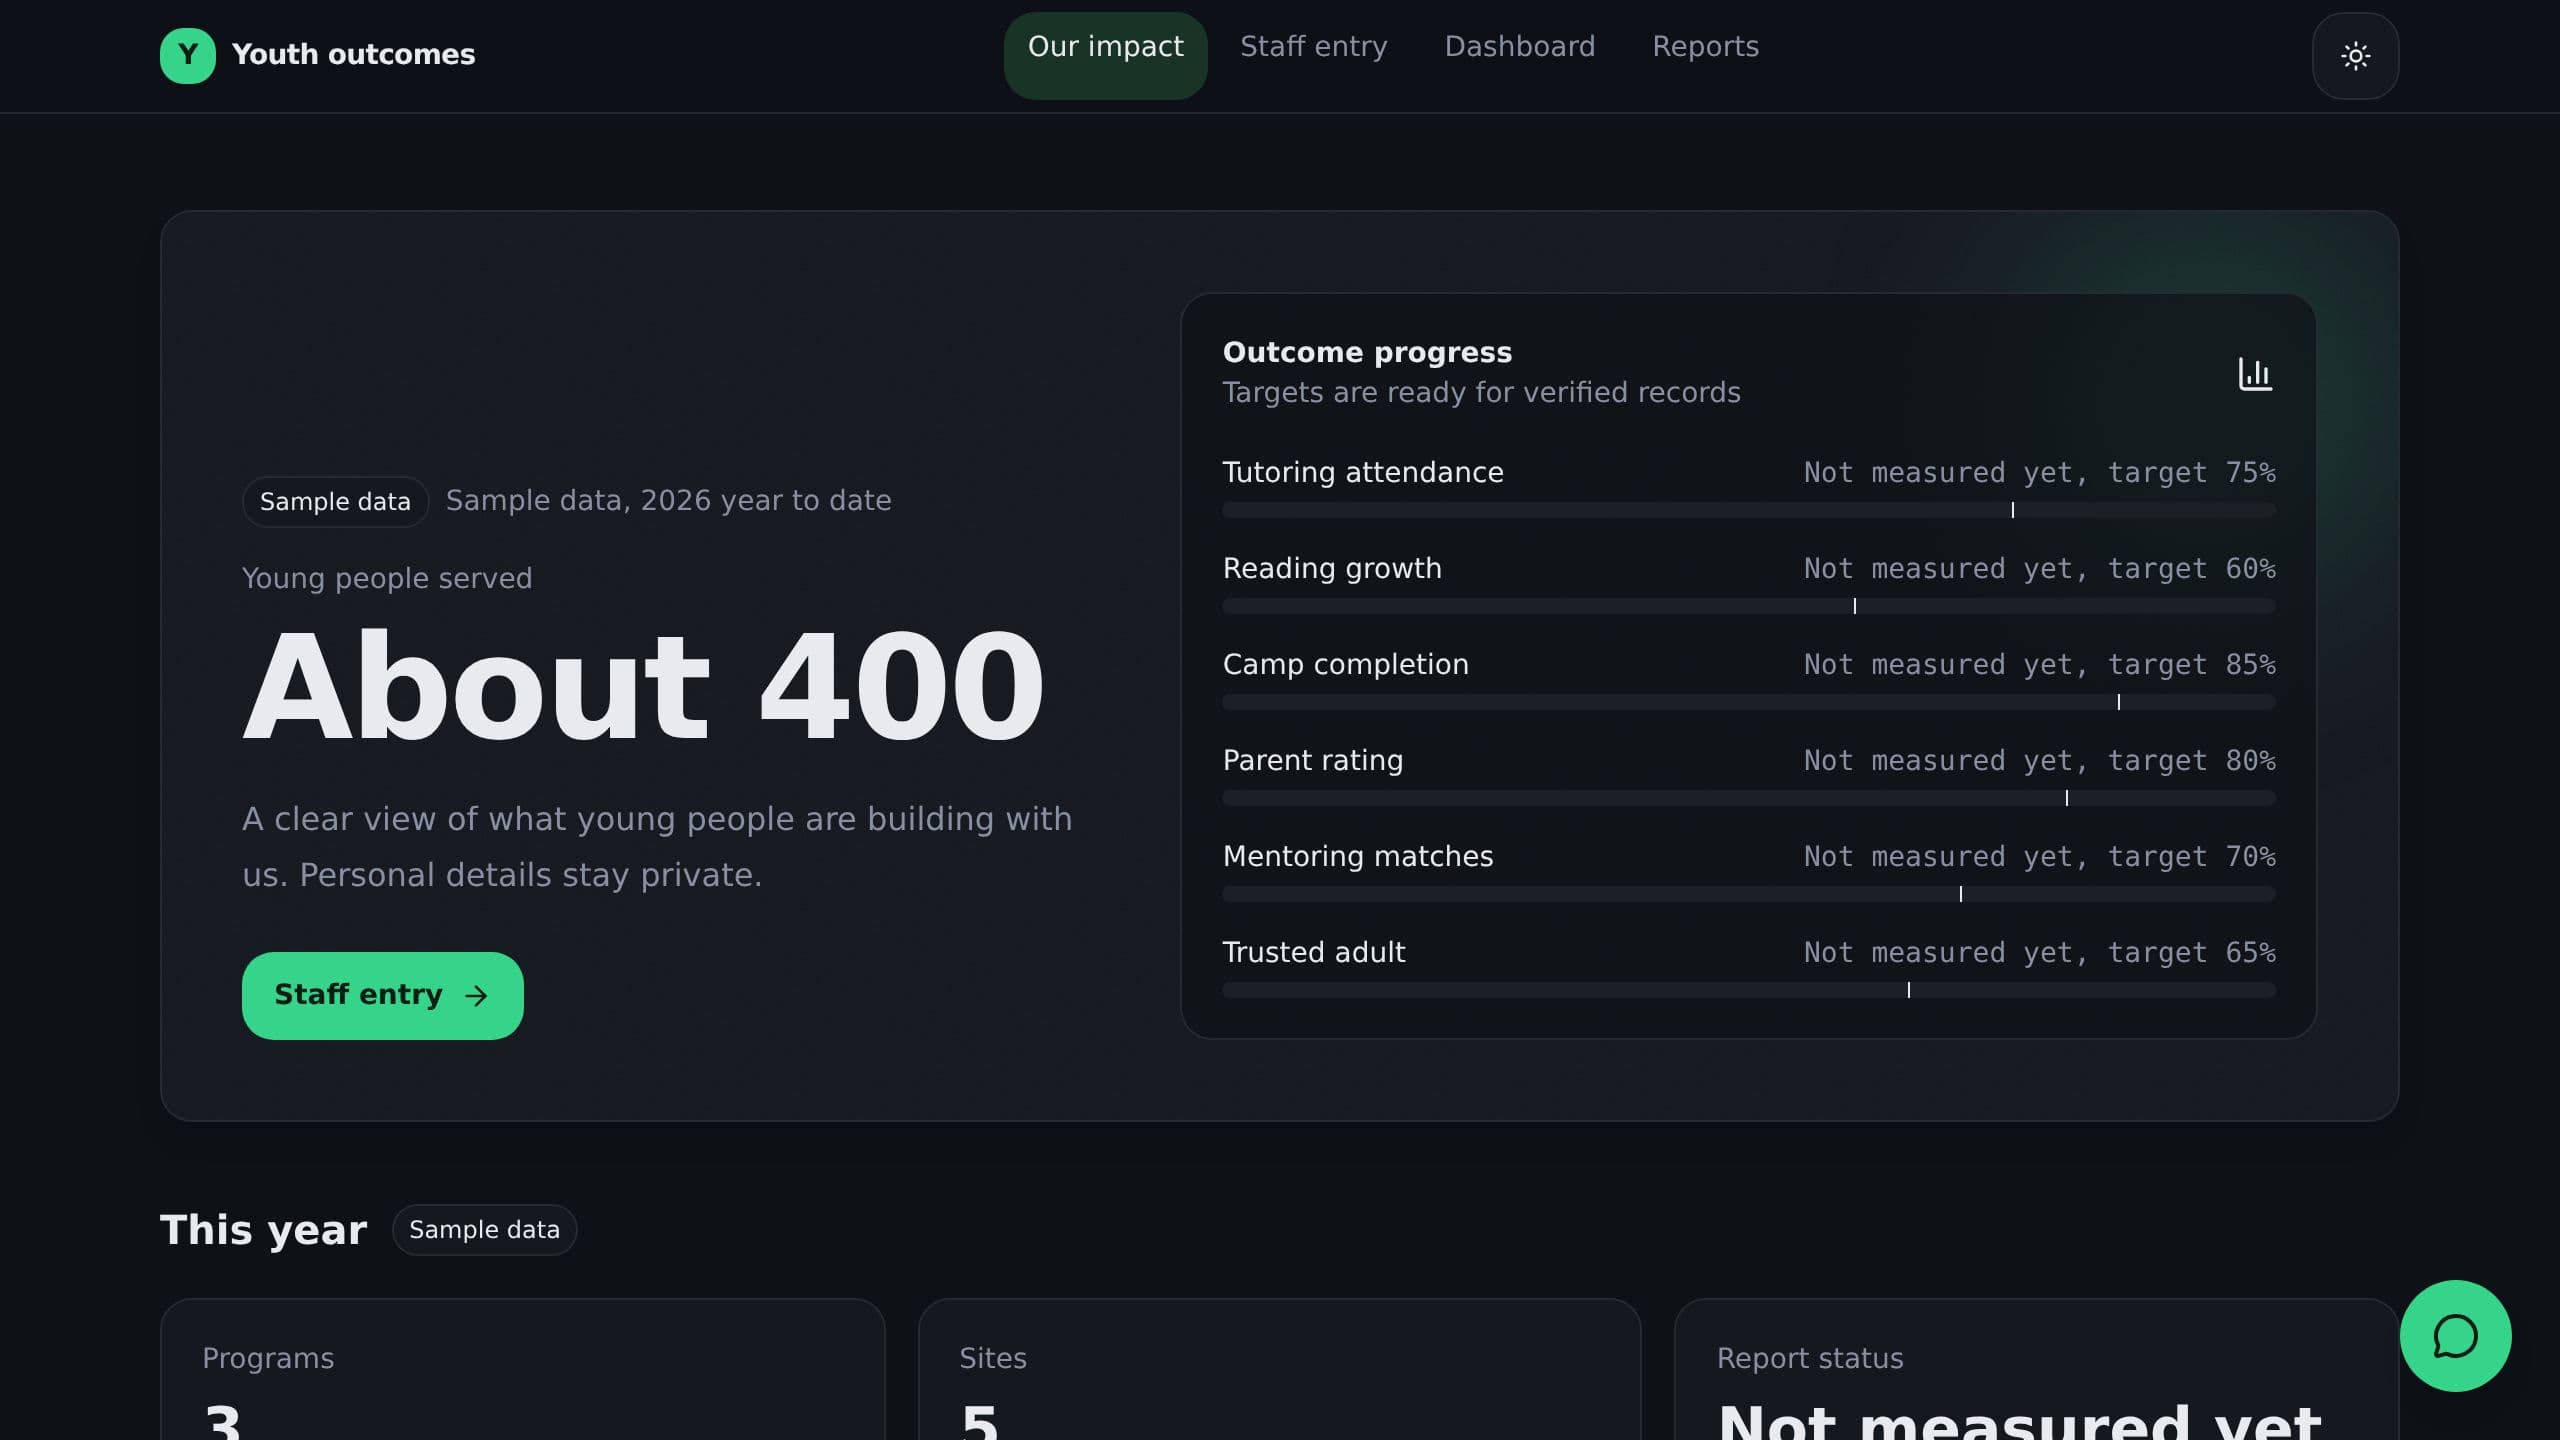This screenshot has width=2560, height=1440.
Task: Click 'Not measured yet, target 60%' text
Action: 2039,568
